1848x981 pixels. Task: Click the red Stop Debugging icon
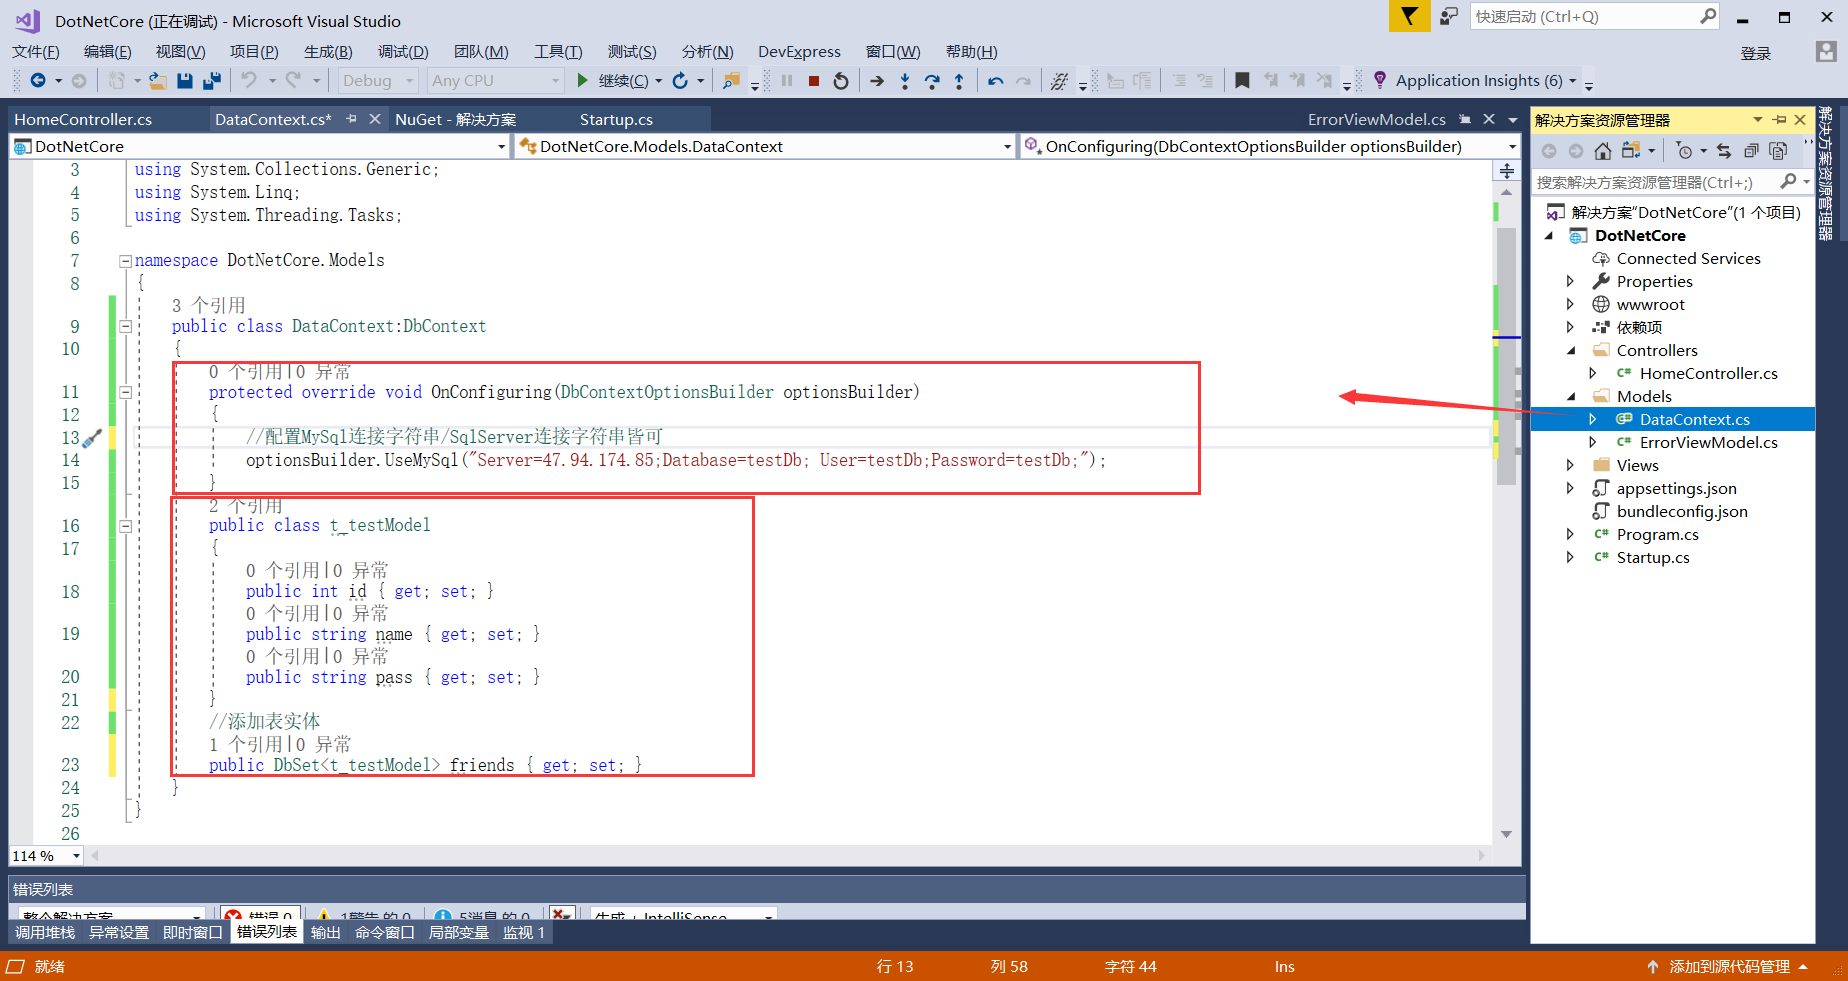[x=812, y=80]
